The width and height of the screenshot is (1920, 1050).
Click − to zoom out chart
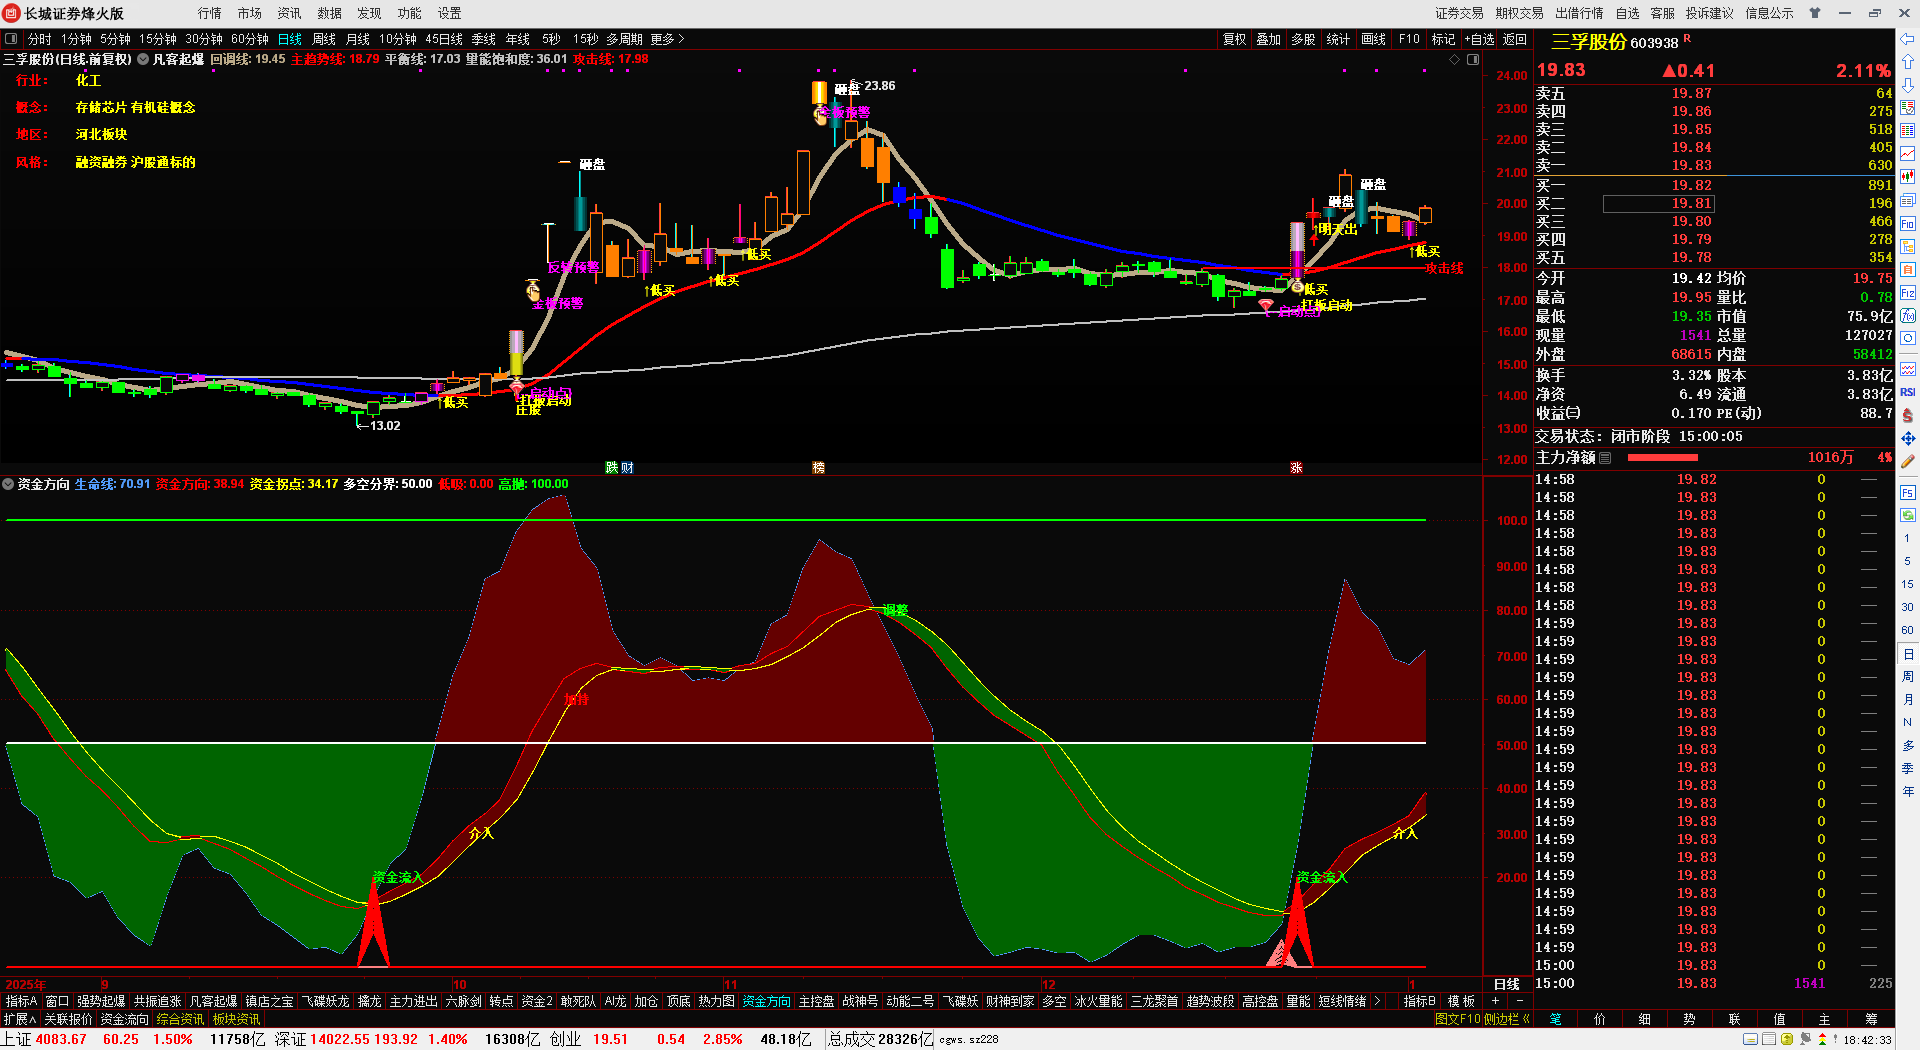tap(1519, 1001)
